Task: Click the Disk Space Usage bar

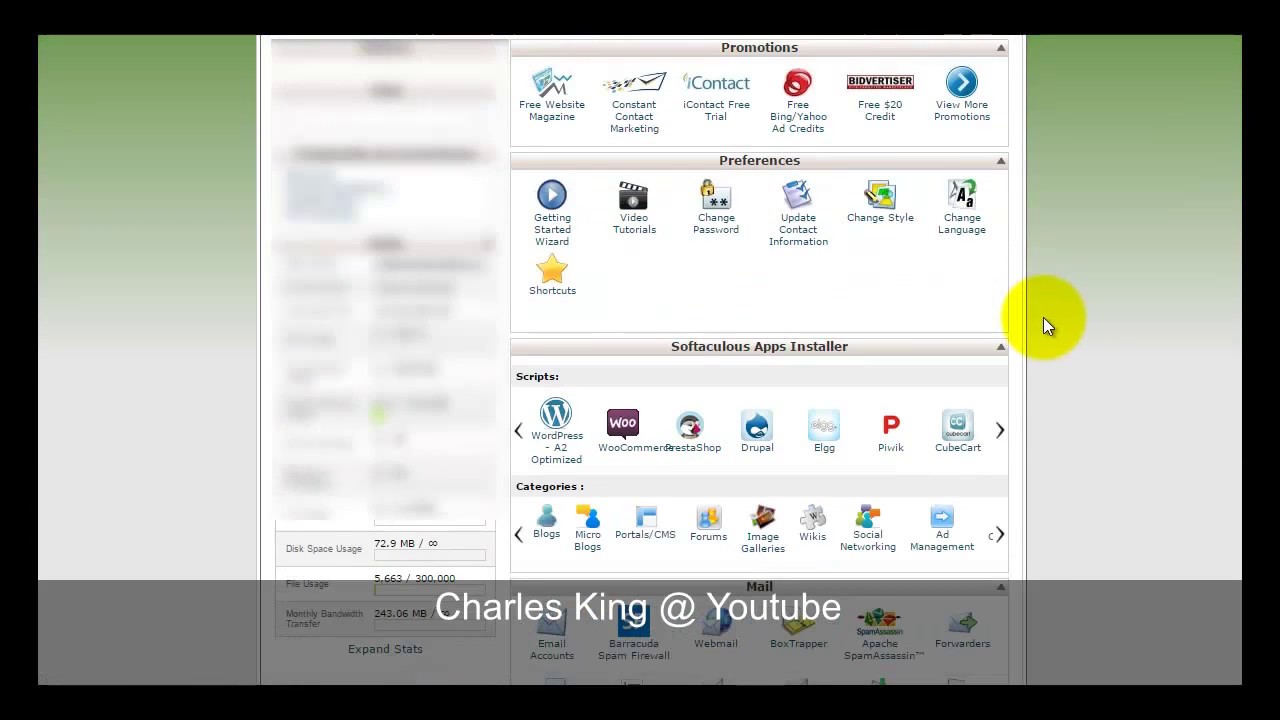Action: coord(429,555)
